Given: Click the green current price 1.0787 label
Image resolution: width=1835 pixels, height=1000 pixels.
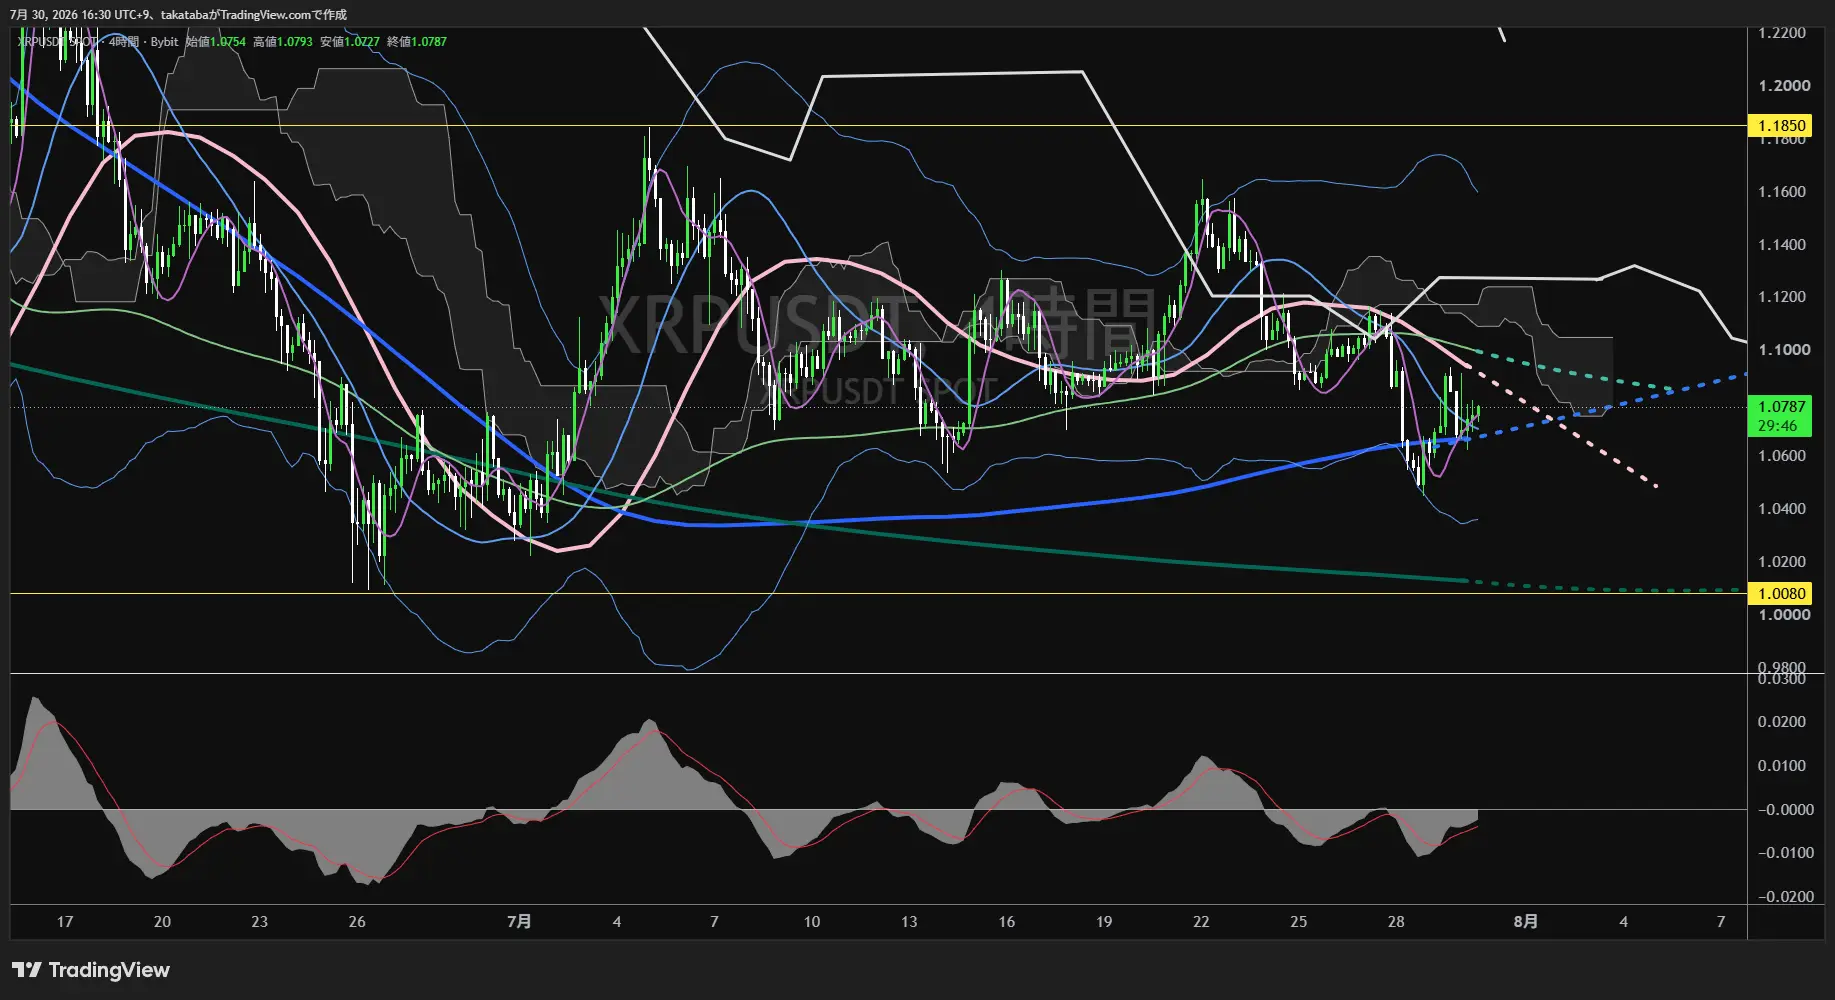Looking at the screenshot, I should click(x=1781, y=406).
